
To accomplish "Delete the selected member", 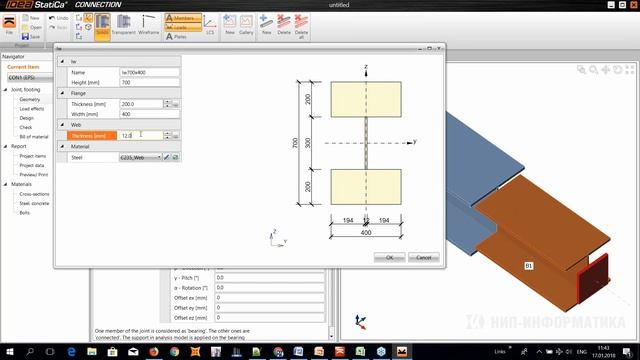I will pyautogui.click(x=284, y=25).
